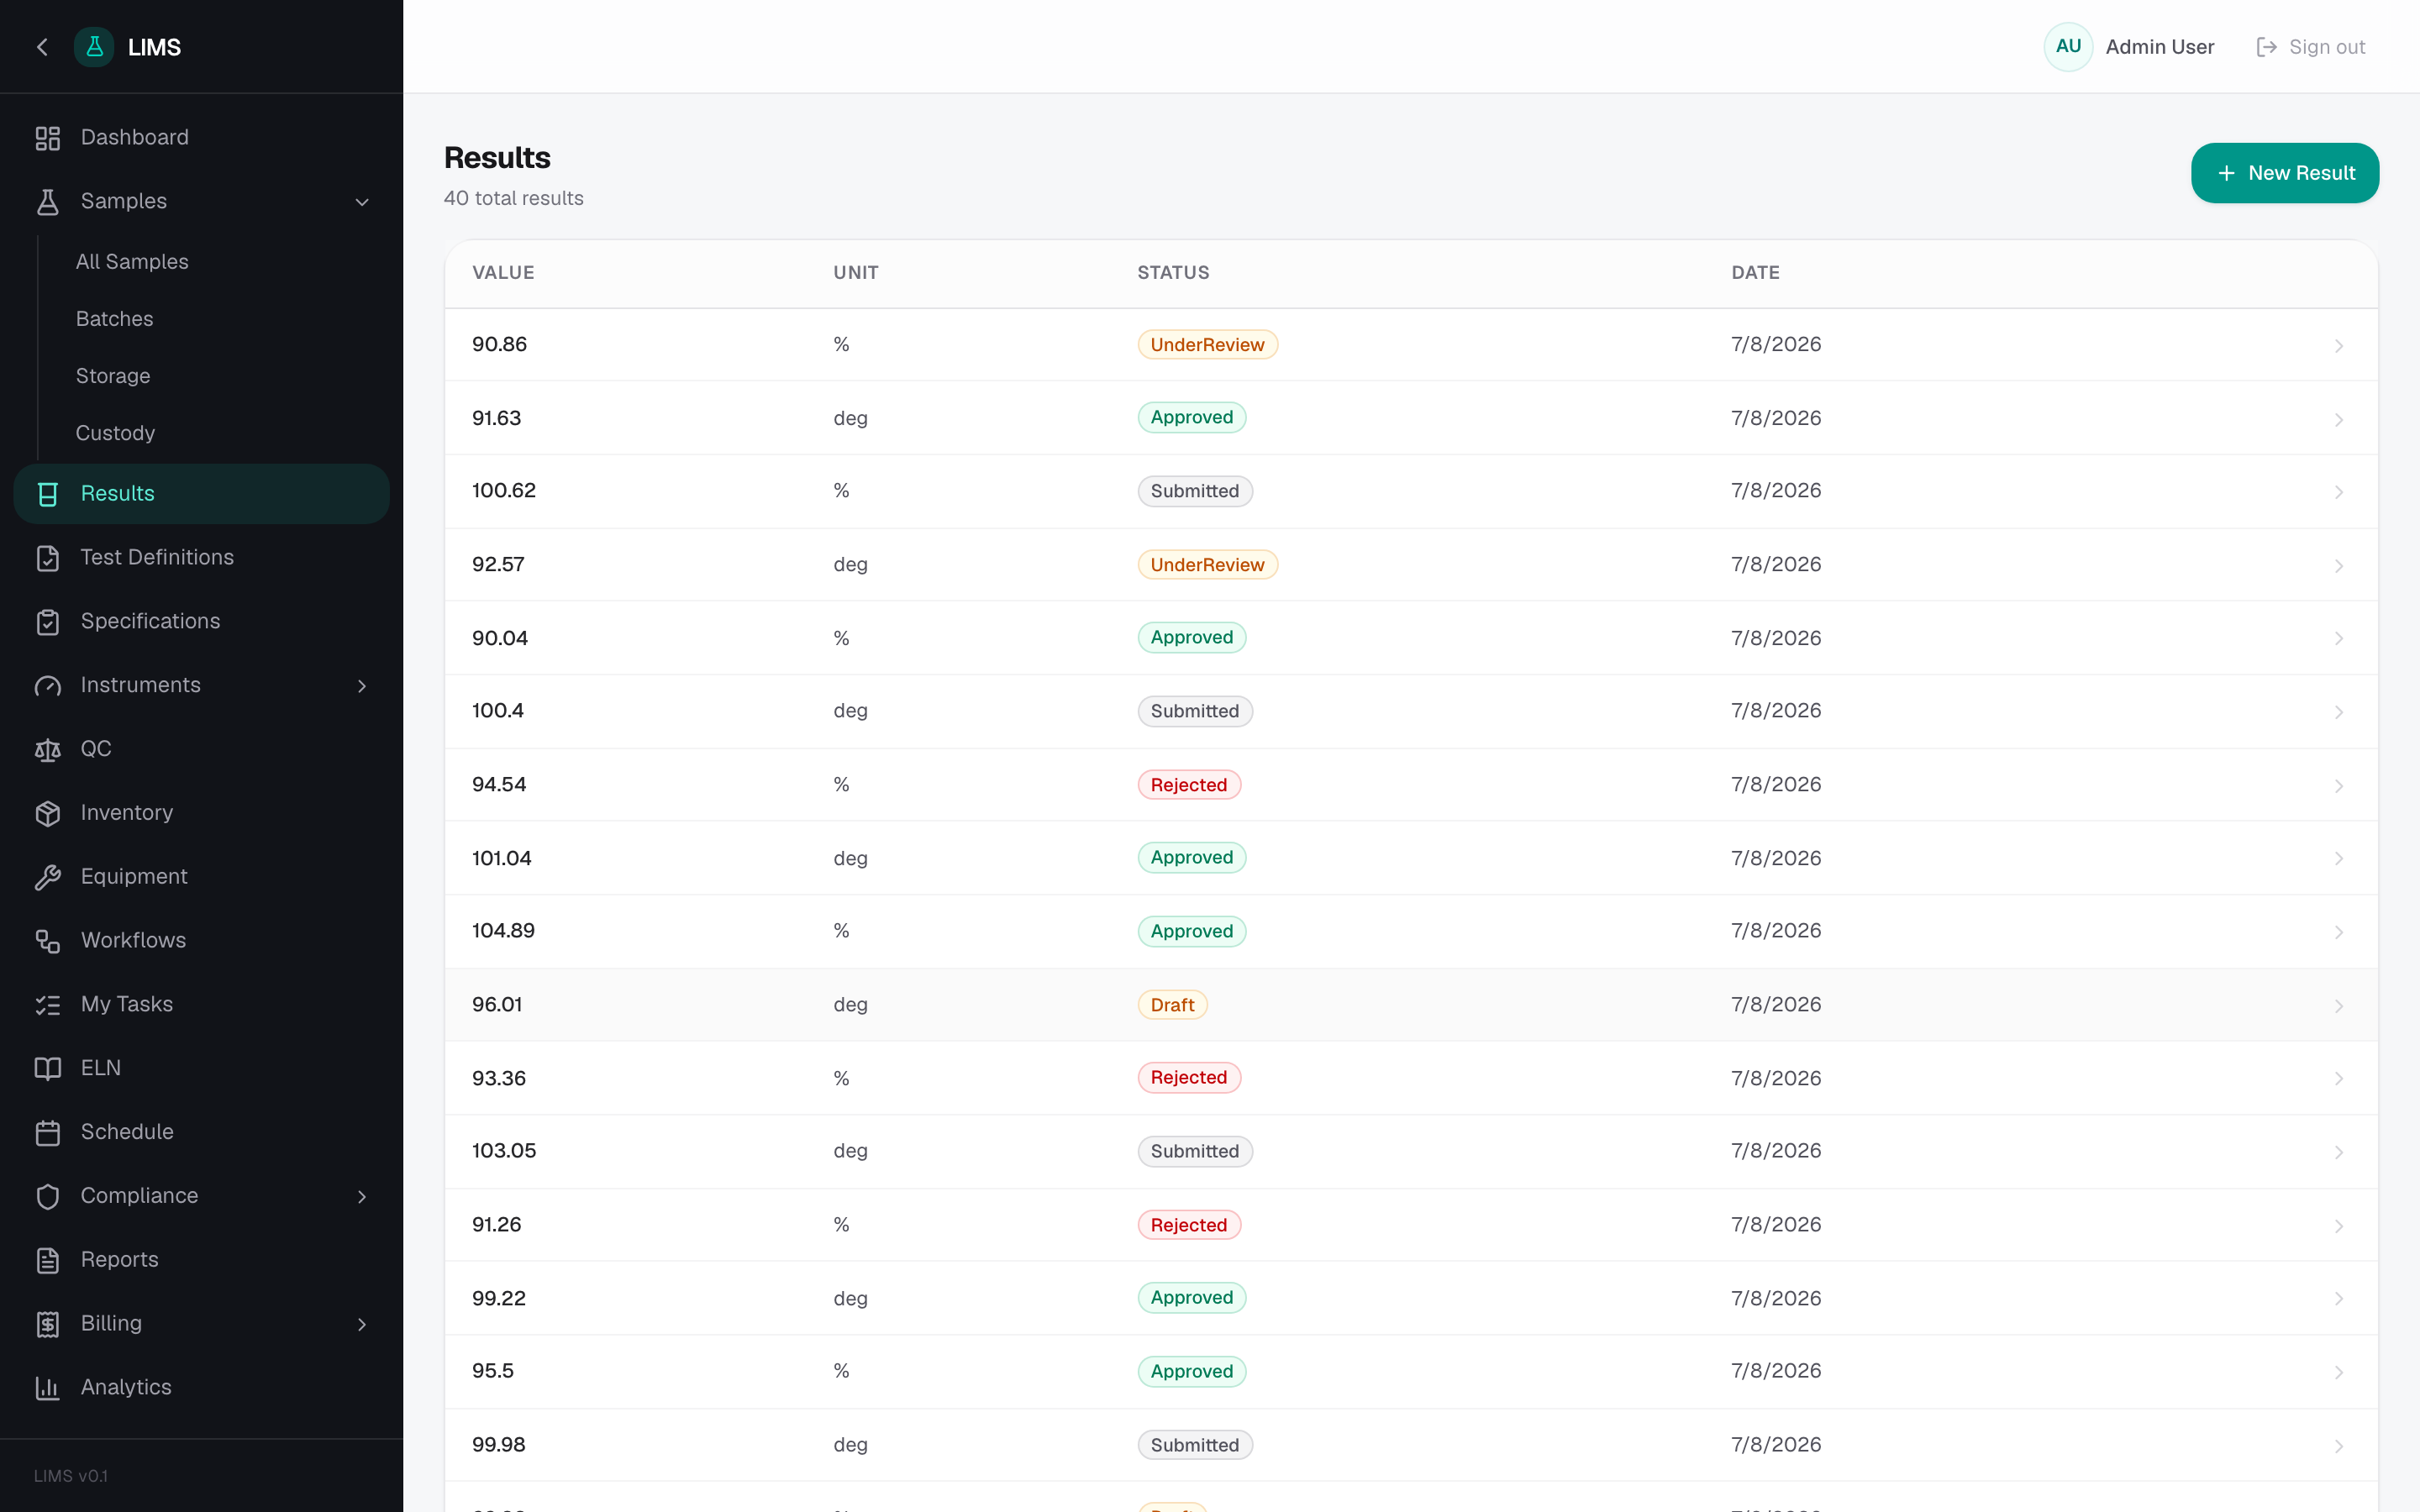Click the Analytics bar chart icon
Image resolution: width=2420 pixels, height=1512 pixels.
point(48,1388)
